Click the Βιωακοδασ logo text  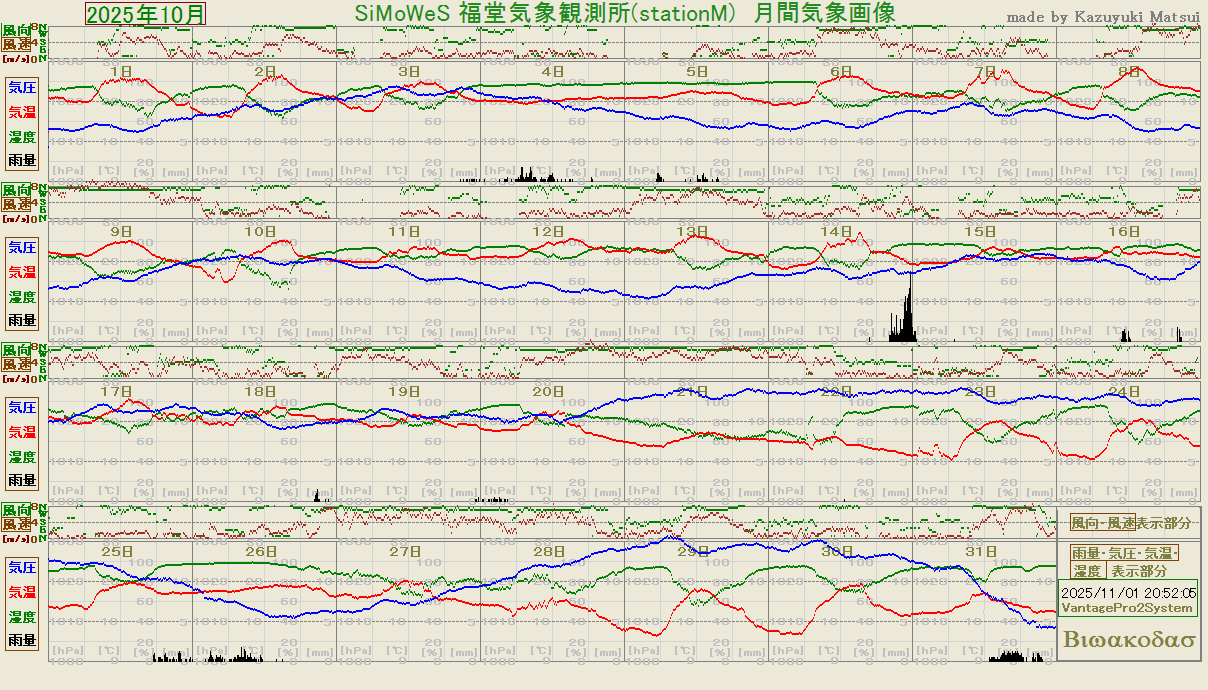(x=1129, y=640)
